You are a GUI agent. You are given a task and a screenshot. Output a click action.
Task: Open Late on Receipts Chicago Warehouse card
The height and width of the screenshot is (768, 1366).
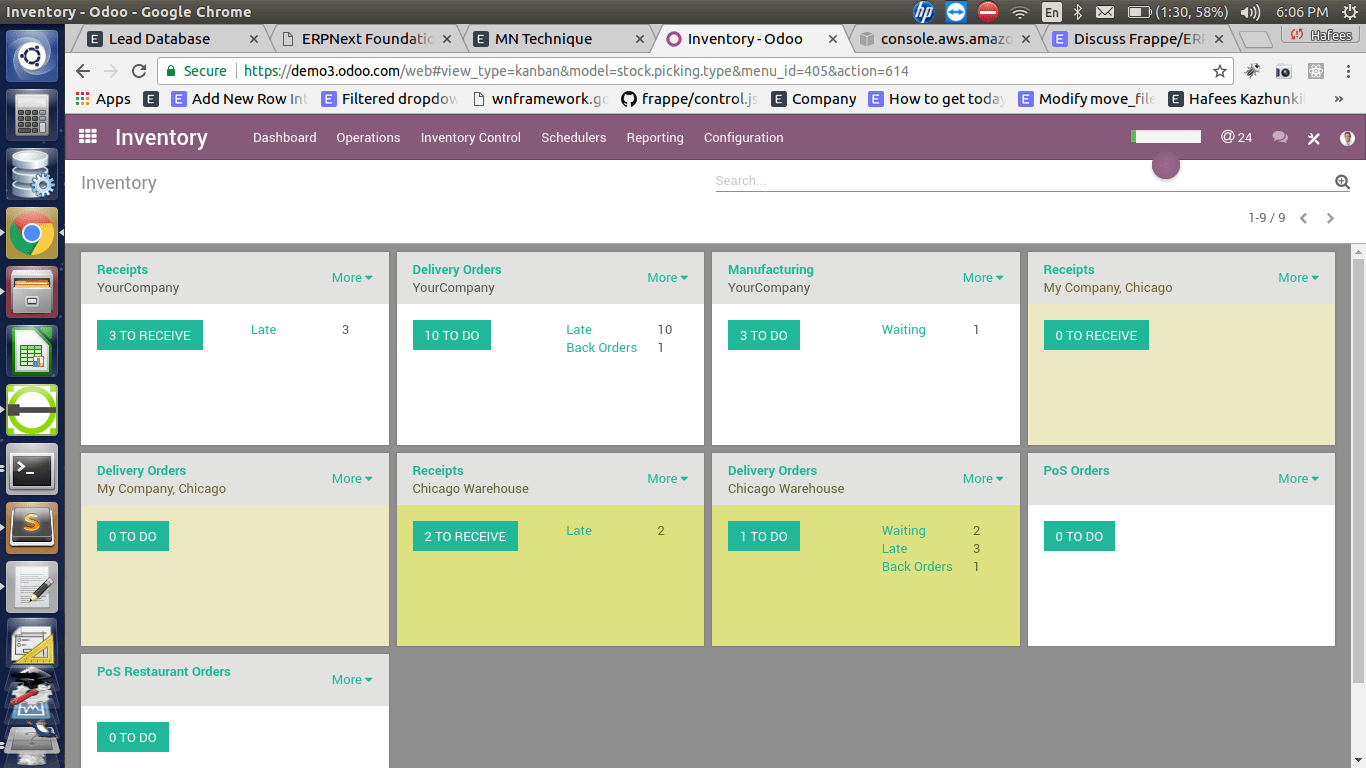[x=579, y=531]
